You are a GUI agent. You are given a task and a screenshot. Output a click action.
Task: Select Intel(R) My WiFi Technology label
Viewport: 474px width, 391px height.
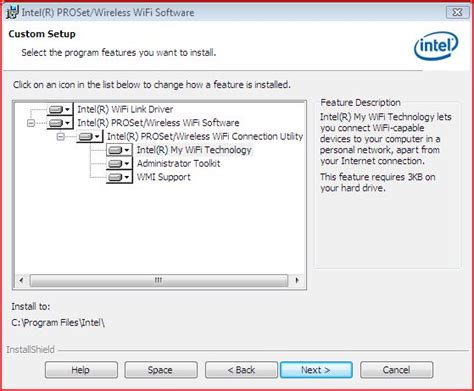pyautogui.click(x=194, y=150)
